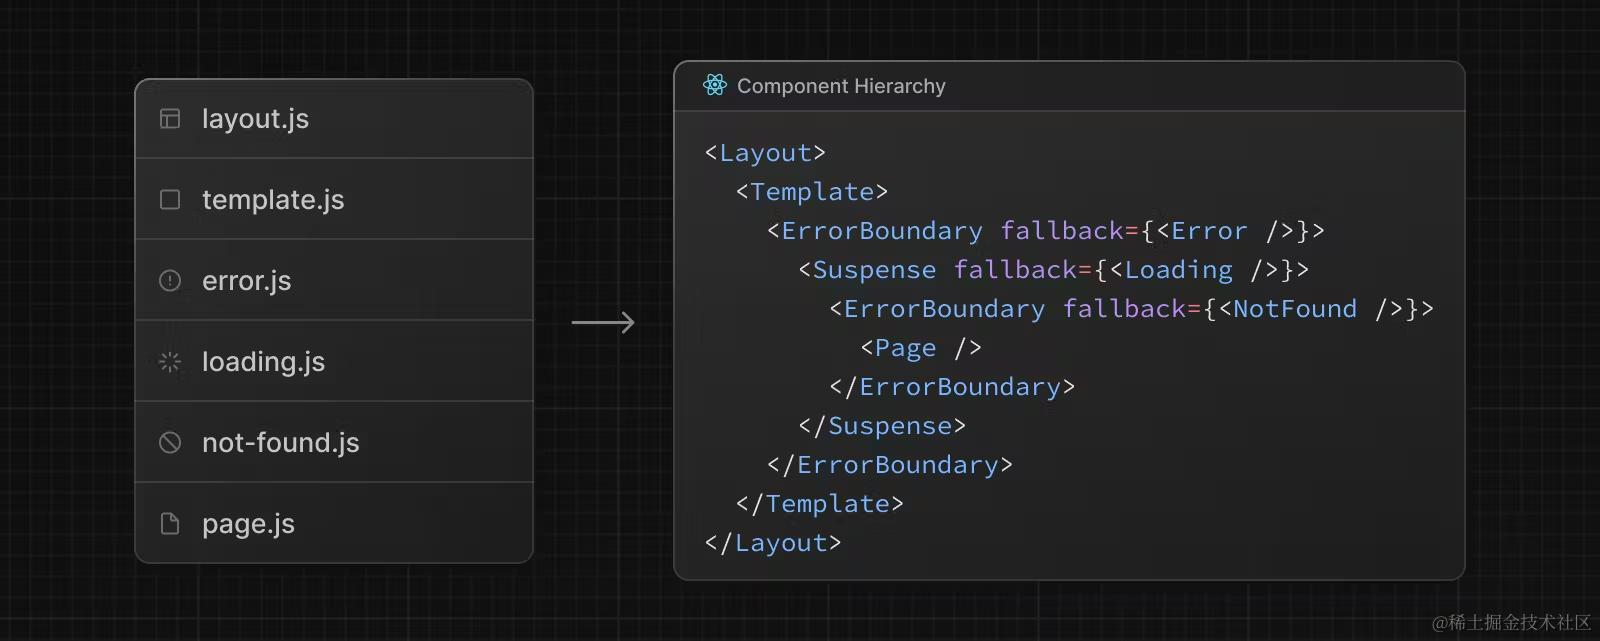Click the Suspense line with Loading fallback
Image resolution: width=1600 pixels, height=641 pixels.
[x=1054, y=270]
